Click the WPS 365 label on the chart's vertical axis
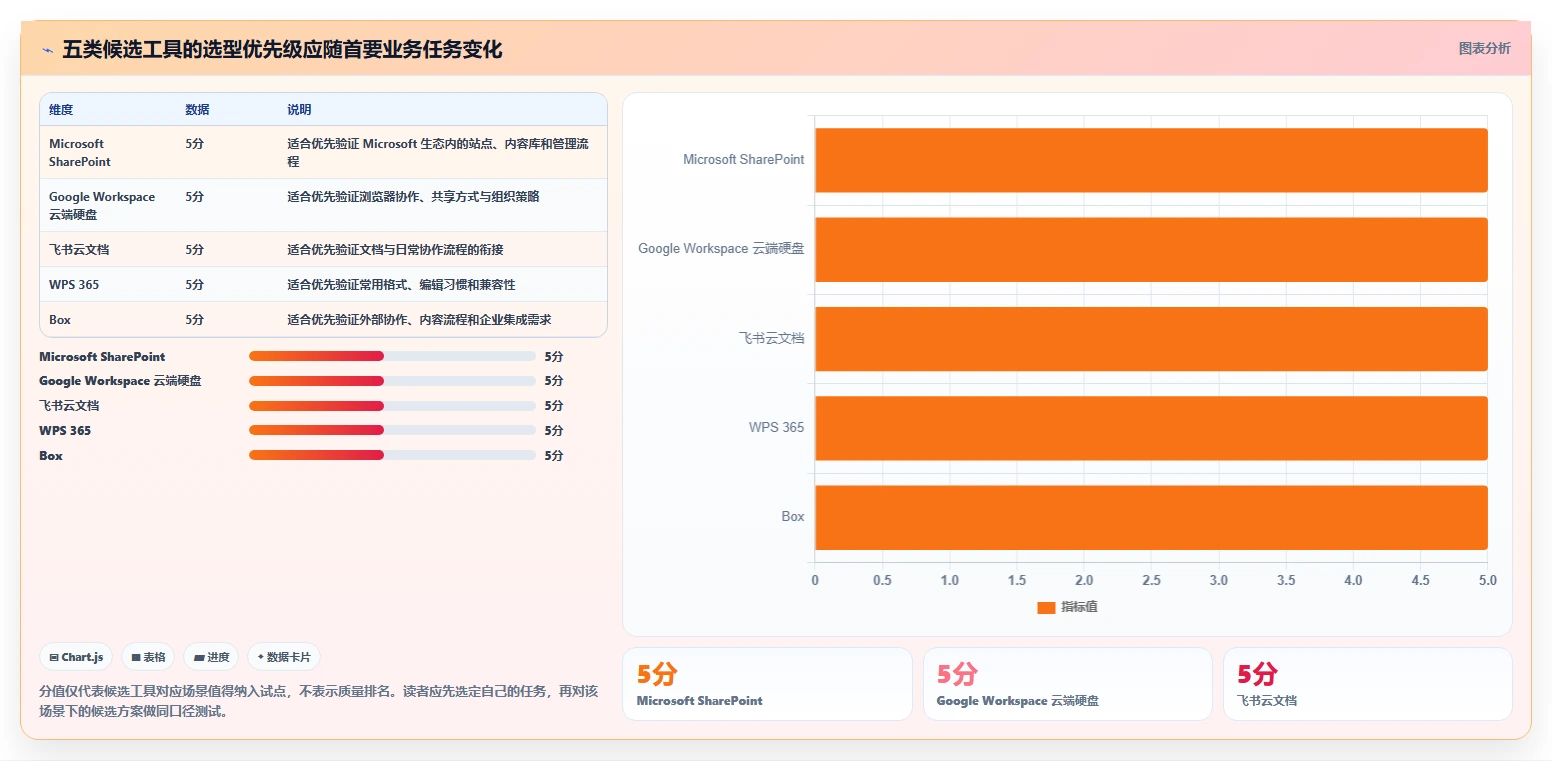1552x761 pixels. (776, 428)
